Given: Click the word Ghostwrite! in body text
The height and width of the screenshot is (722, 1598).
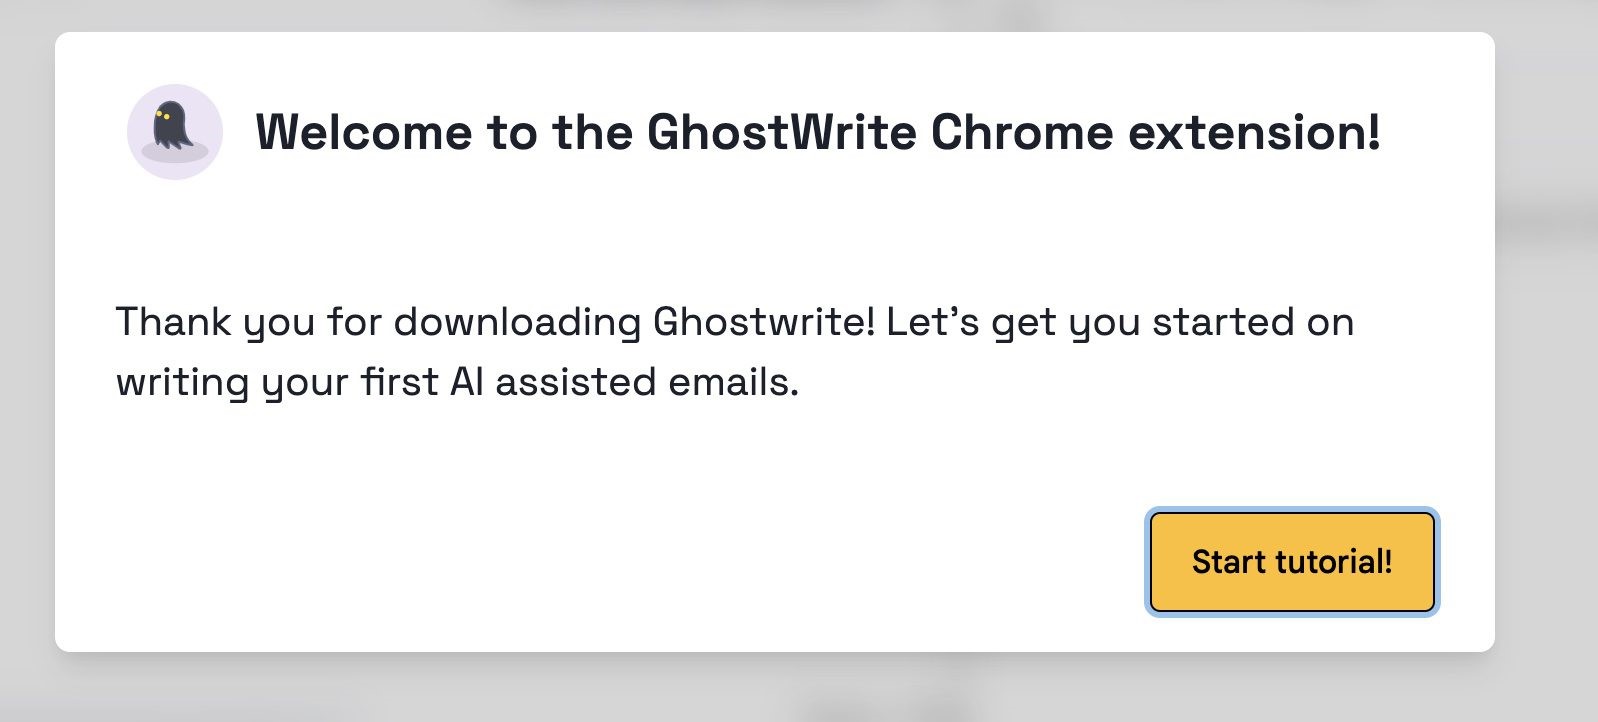Looking at the screenshot, I should [764, 322].
